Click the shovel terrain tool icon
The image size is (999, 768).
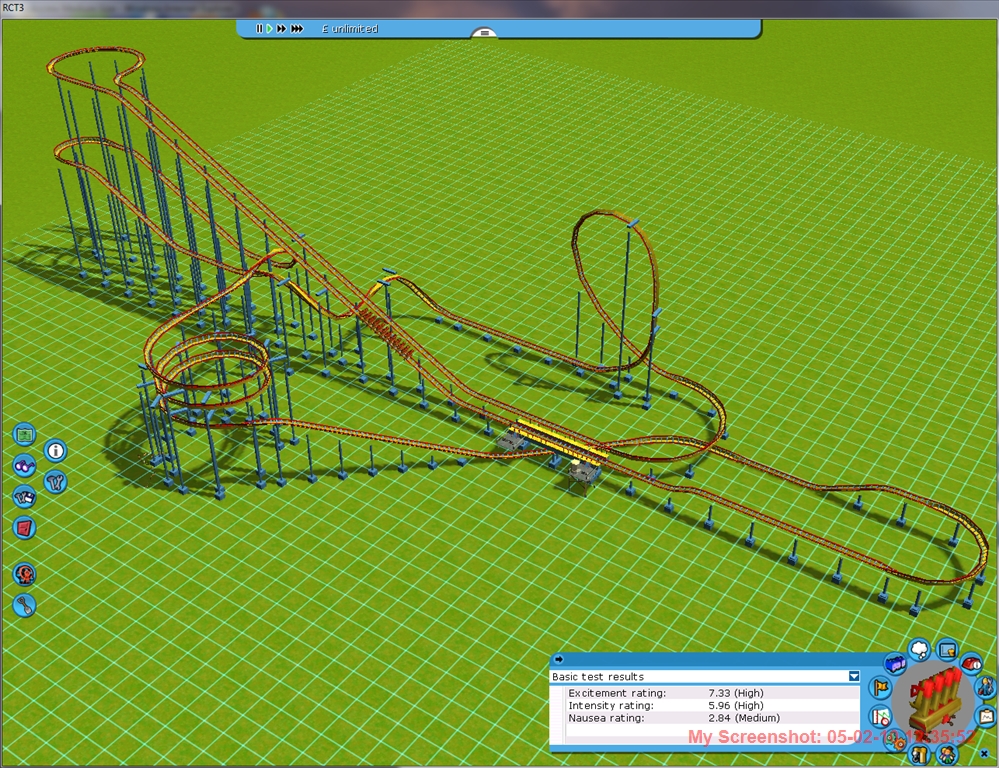[x=26, y=605]
